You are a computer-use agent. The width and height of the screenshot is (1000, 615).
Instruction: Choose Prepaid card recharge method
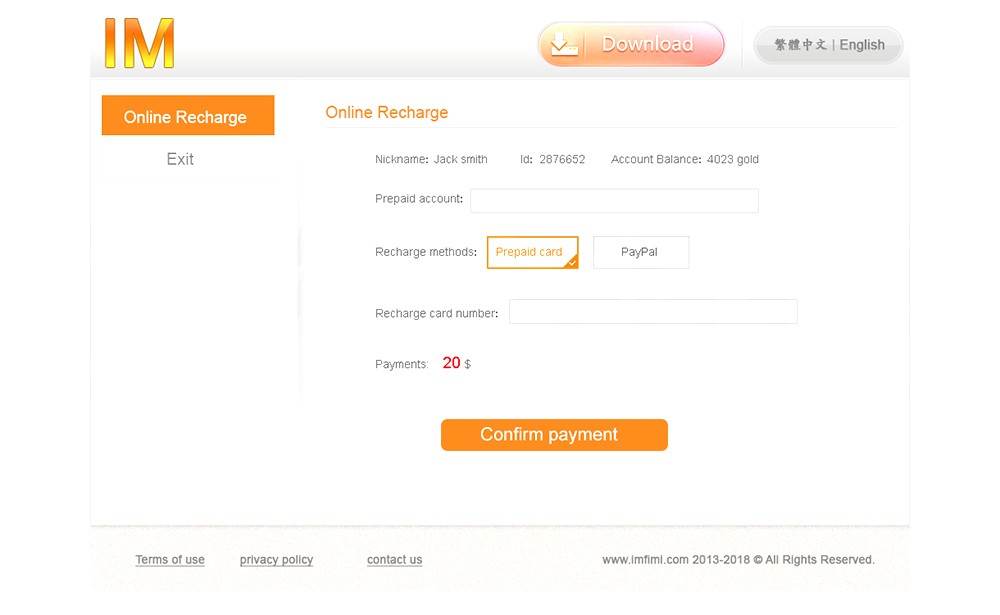click(529, 252)
